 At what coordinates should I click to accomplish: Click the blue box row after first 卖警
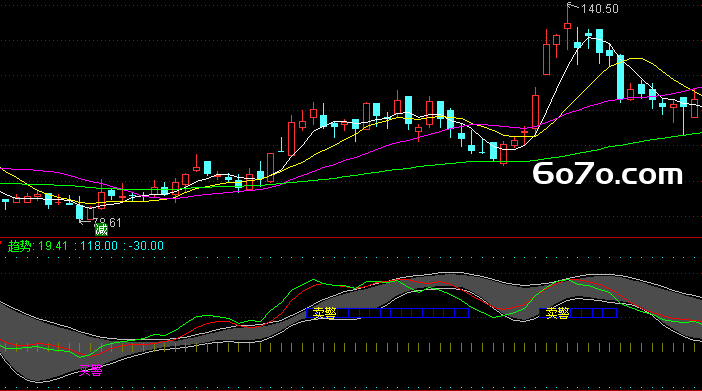click(403, 313)
